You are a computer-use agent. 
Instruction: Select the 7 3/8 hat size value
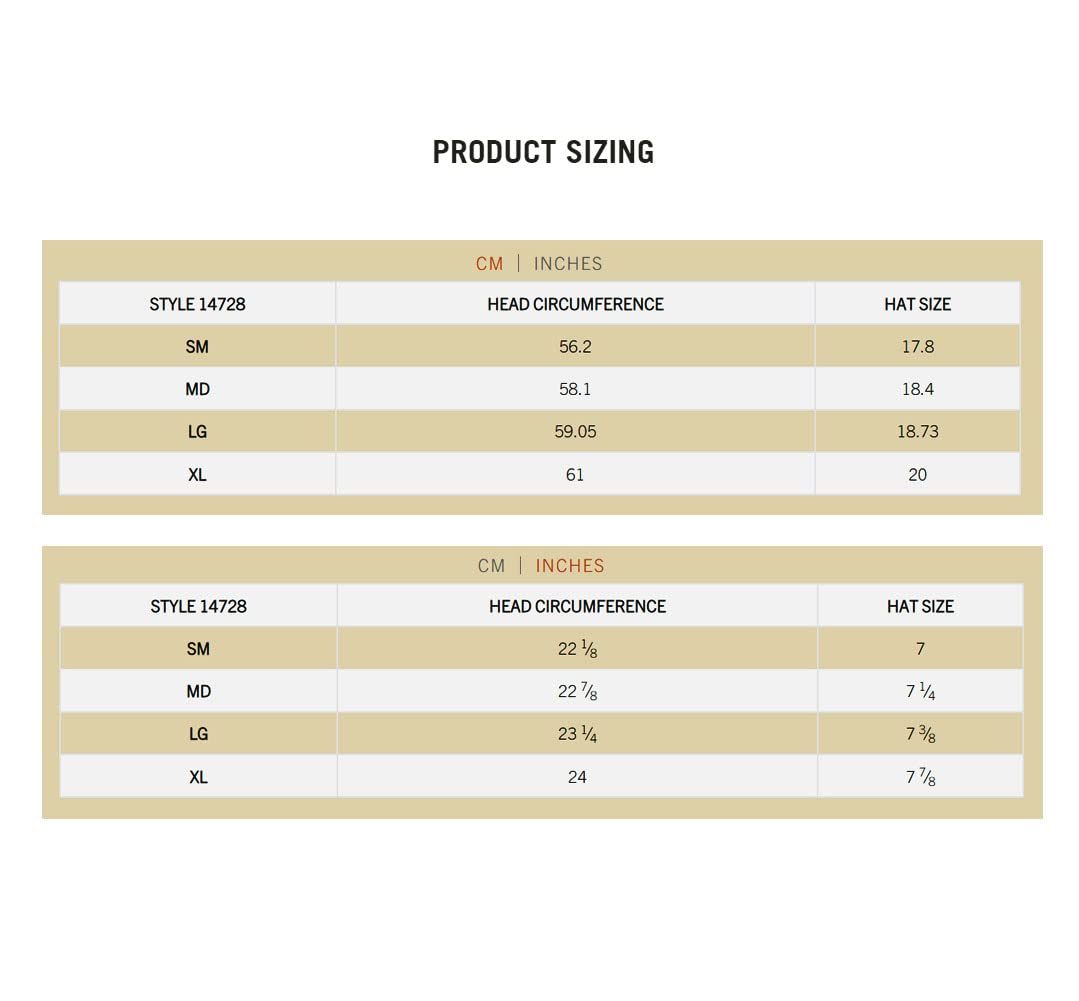pos(920,734)
